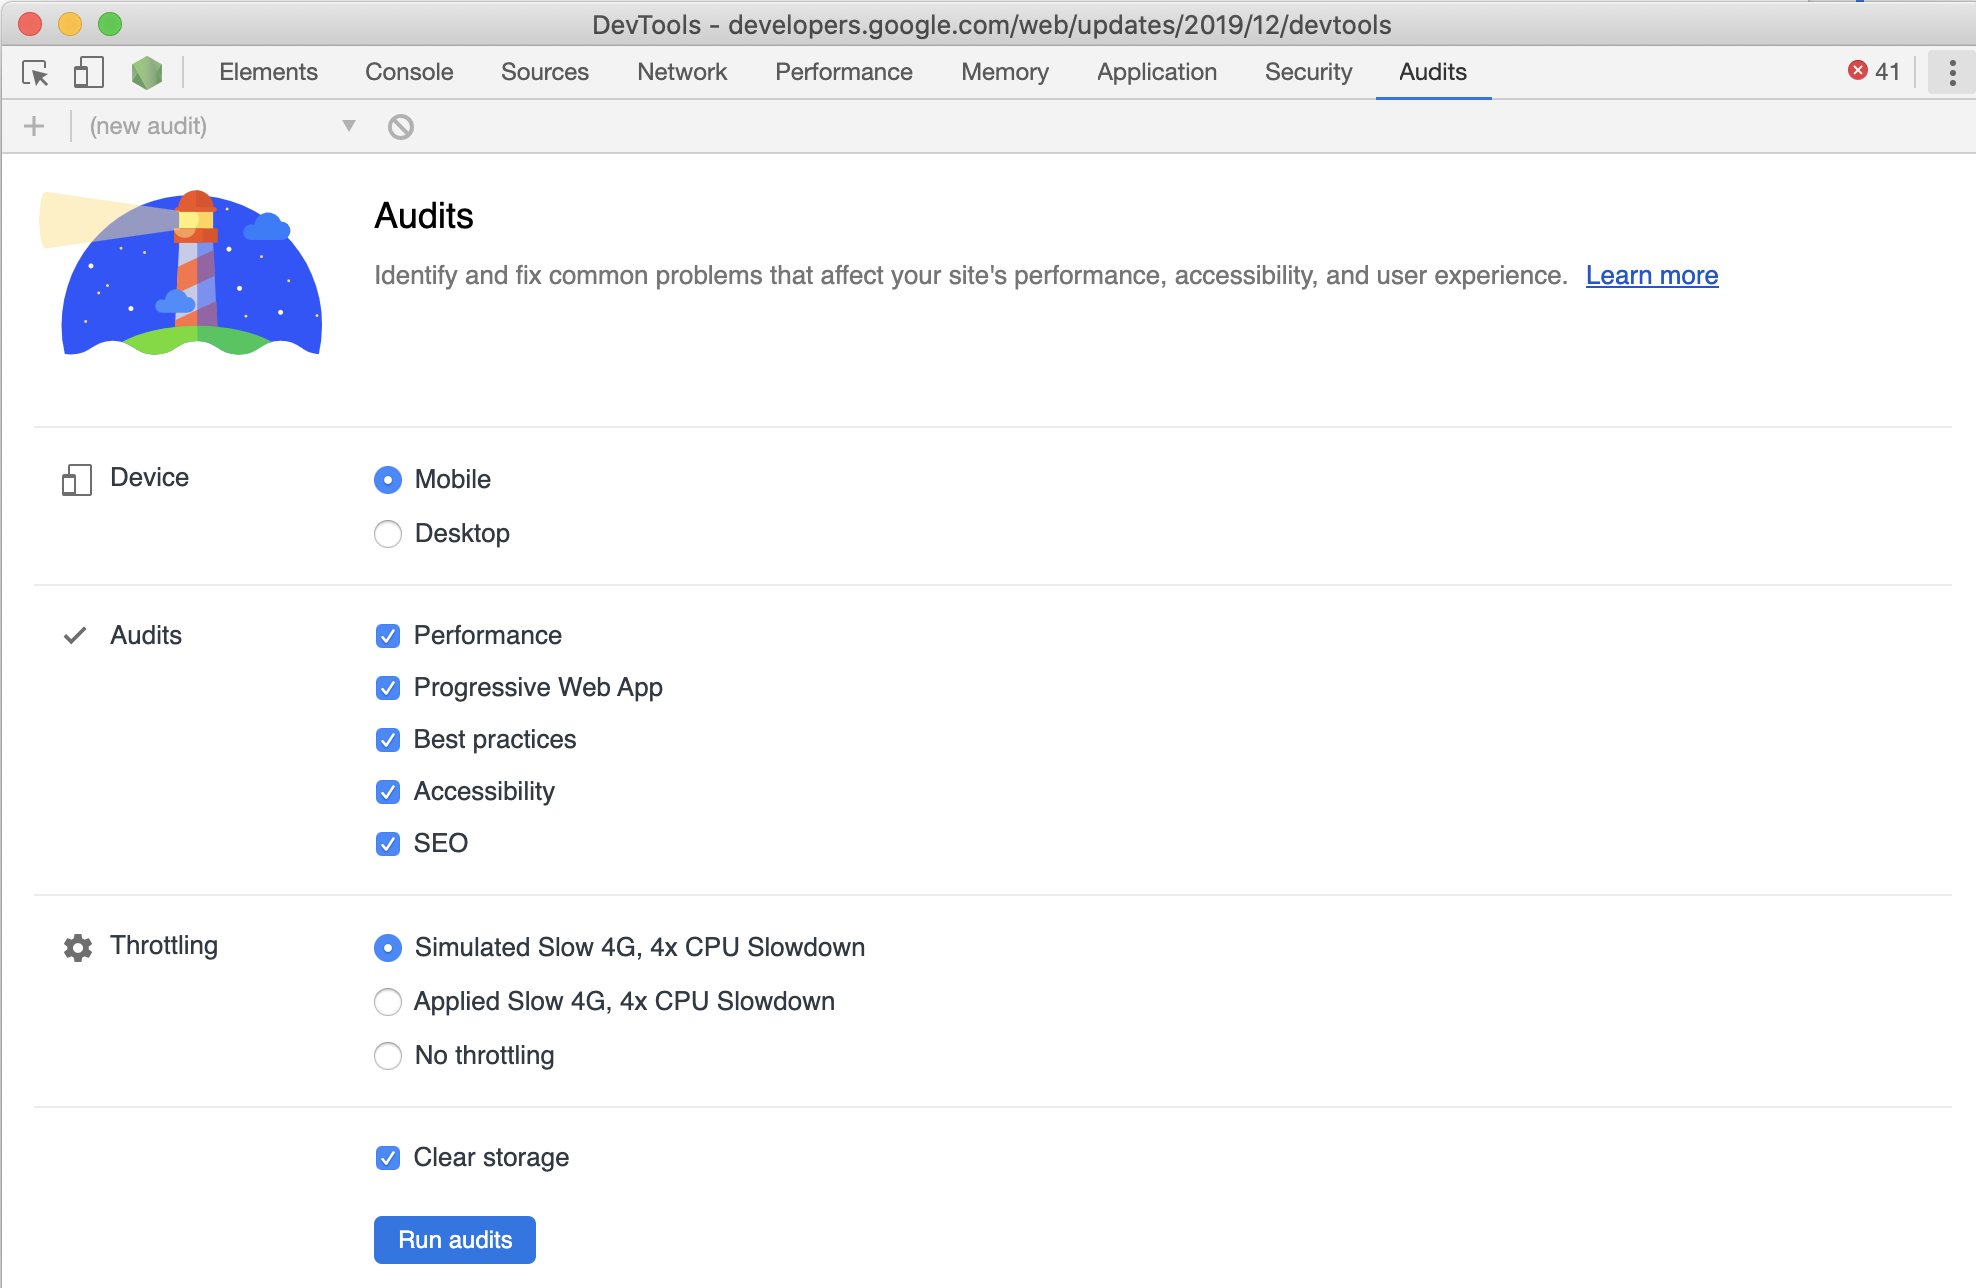Open the Console tab
1976x1288 pixels.
pos(409,72)
